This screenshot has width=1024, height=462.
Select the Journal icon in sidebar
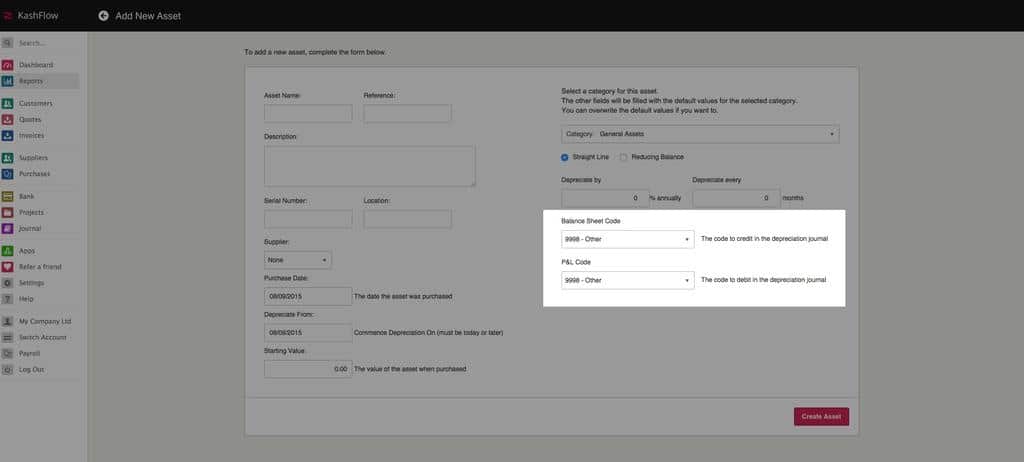8,228
